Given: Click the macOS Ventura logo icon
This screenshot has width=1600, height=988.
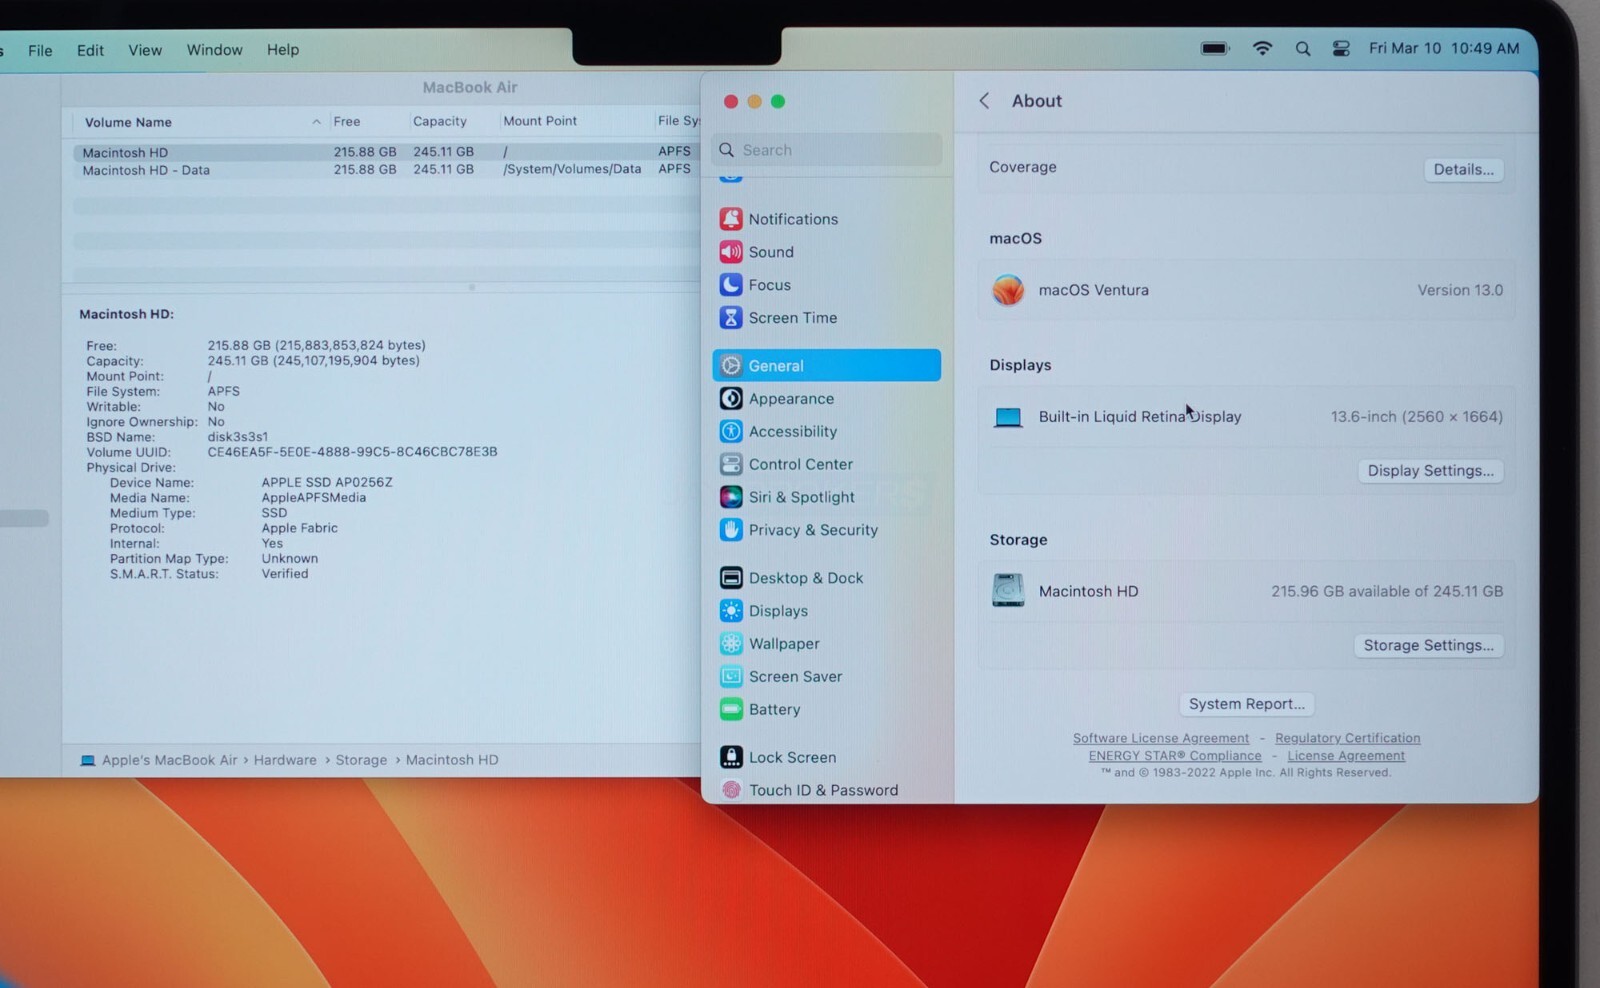Looking at the screenshot, I should pos(1008,290).
